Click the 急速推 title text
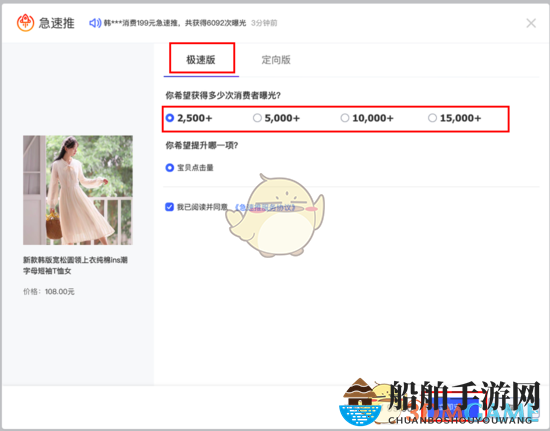Image resolution: width=550 pixels, height=431 pixels. point(56,23)
